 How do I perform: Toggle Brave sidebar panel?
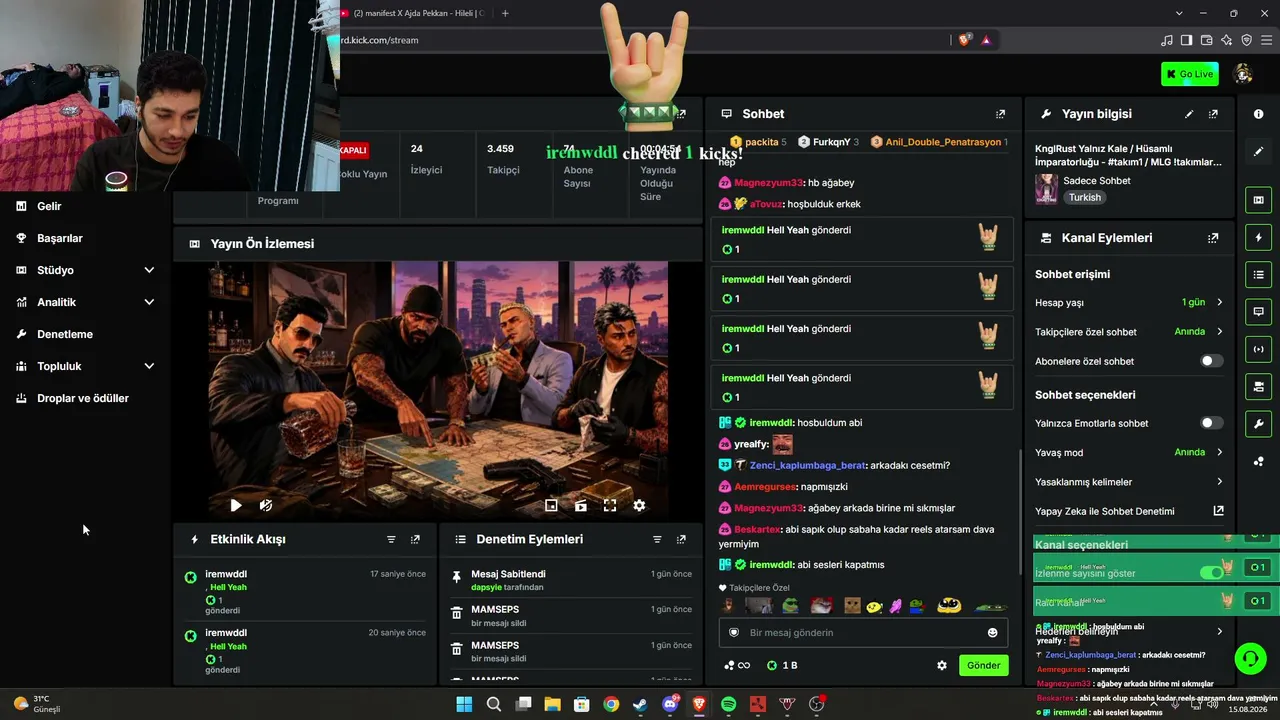(1186, 40)
